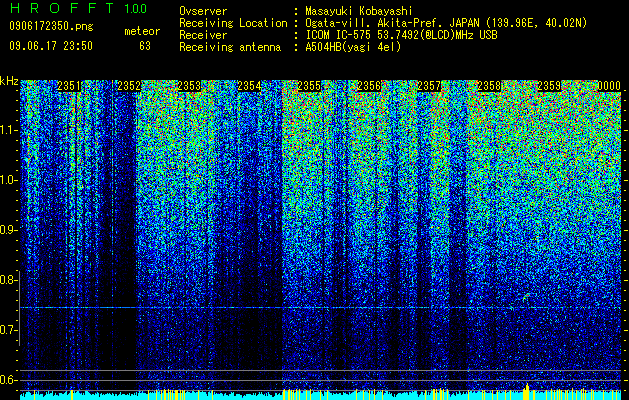Click the 2359 time marker label

click(549, 86)
